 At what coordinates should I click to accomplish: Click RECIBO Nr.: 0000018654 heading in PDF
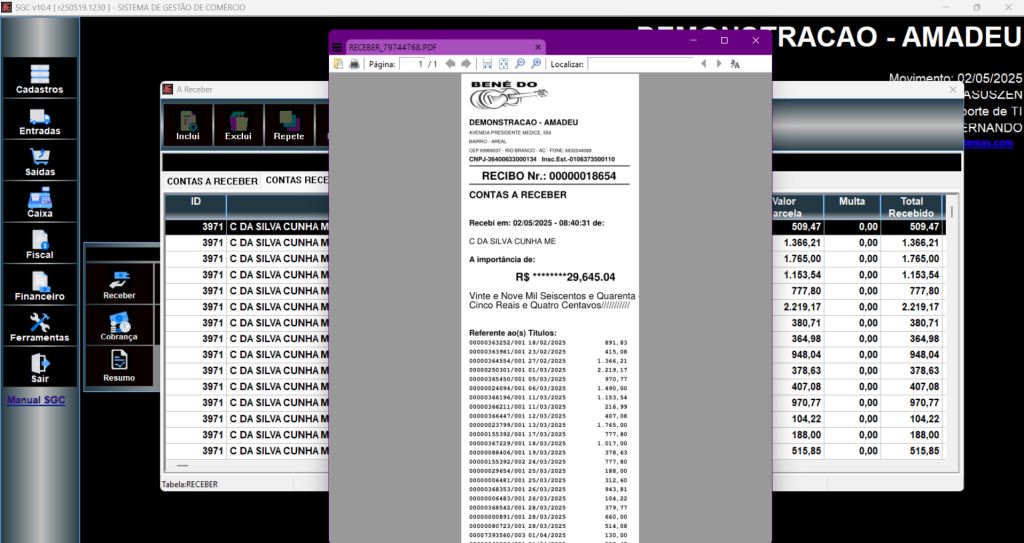click(549, 176)
